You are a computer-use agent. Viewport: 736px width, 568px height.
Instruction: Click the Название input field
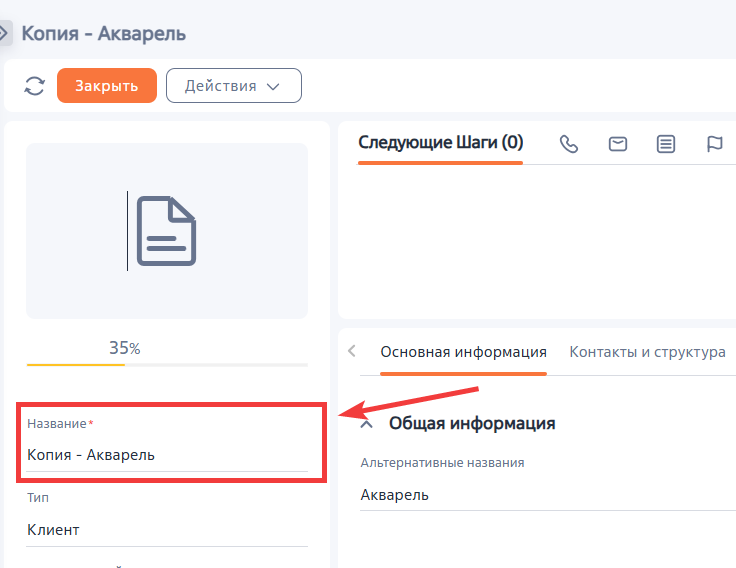(167, 454)
